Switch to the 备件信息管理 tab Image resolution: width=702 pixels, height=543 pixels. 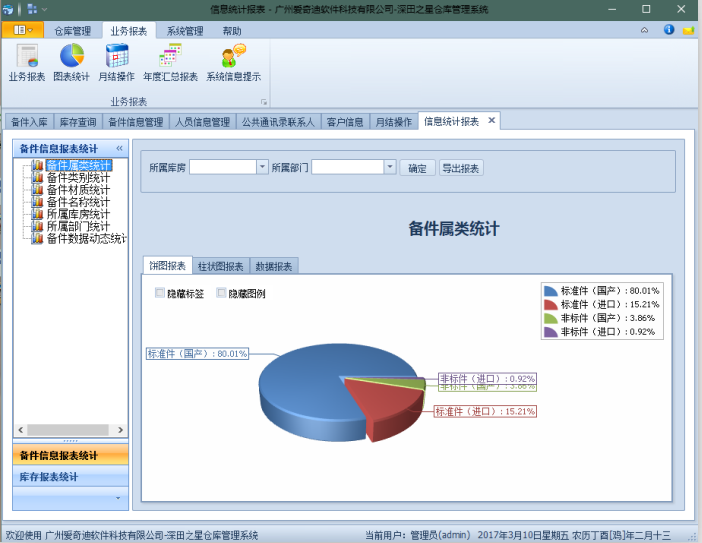[136, 122]
